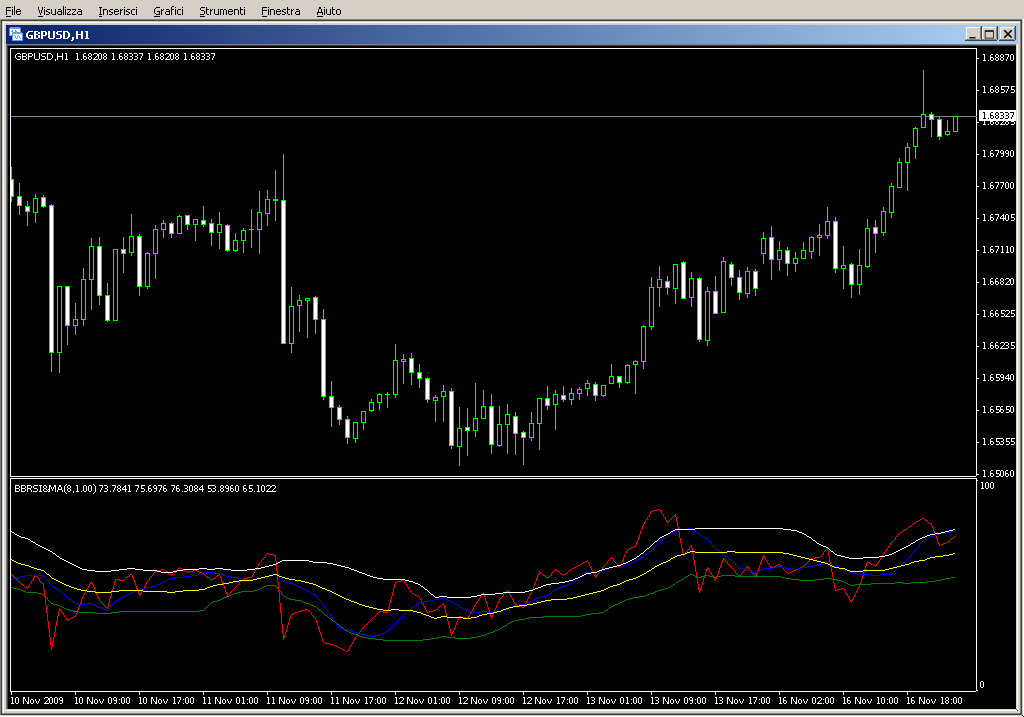Click the 10 Nov 2009 time label
This screenshot has height=717, width=1024.
[x=37, y=701]
